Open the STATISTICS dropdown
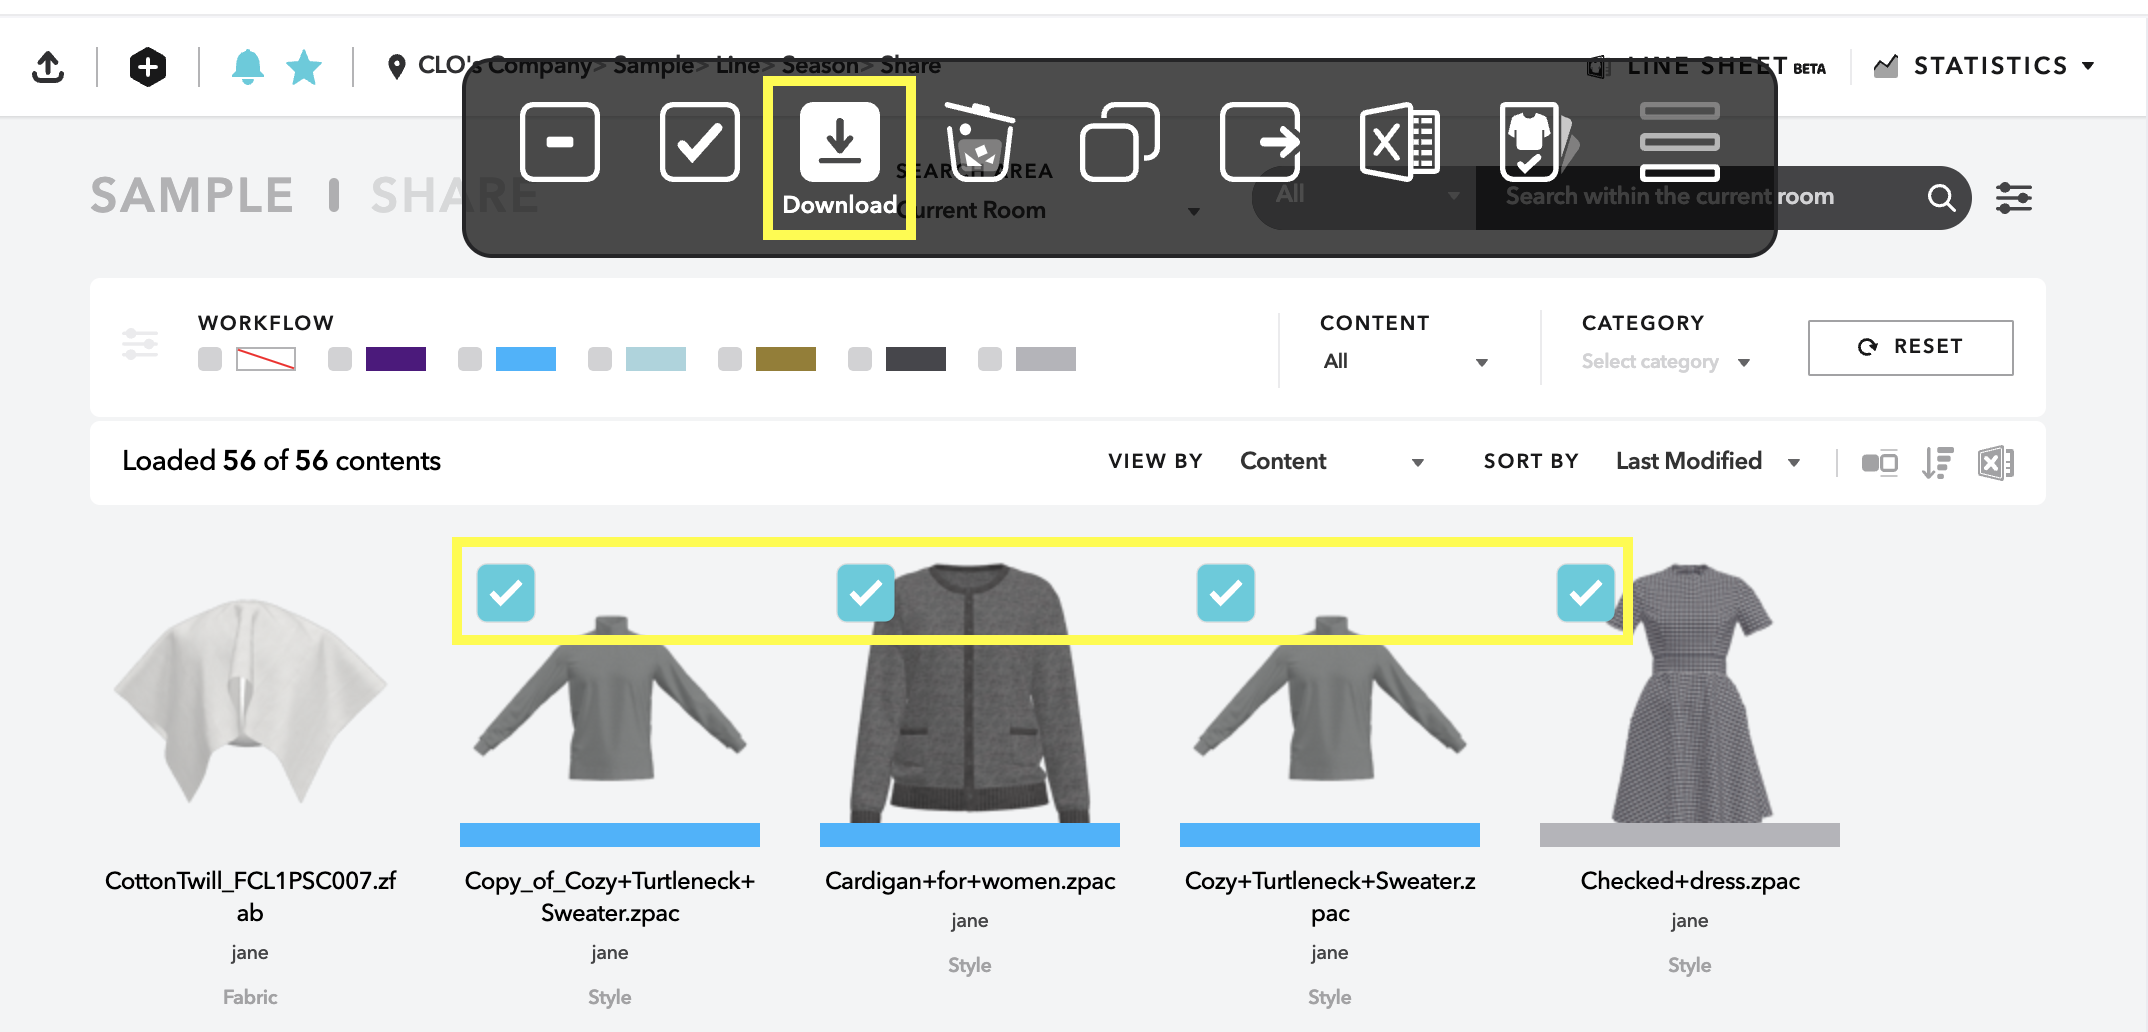 pos(1984,67)
